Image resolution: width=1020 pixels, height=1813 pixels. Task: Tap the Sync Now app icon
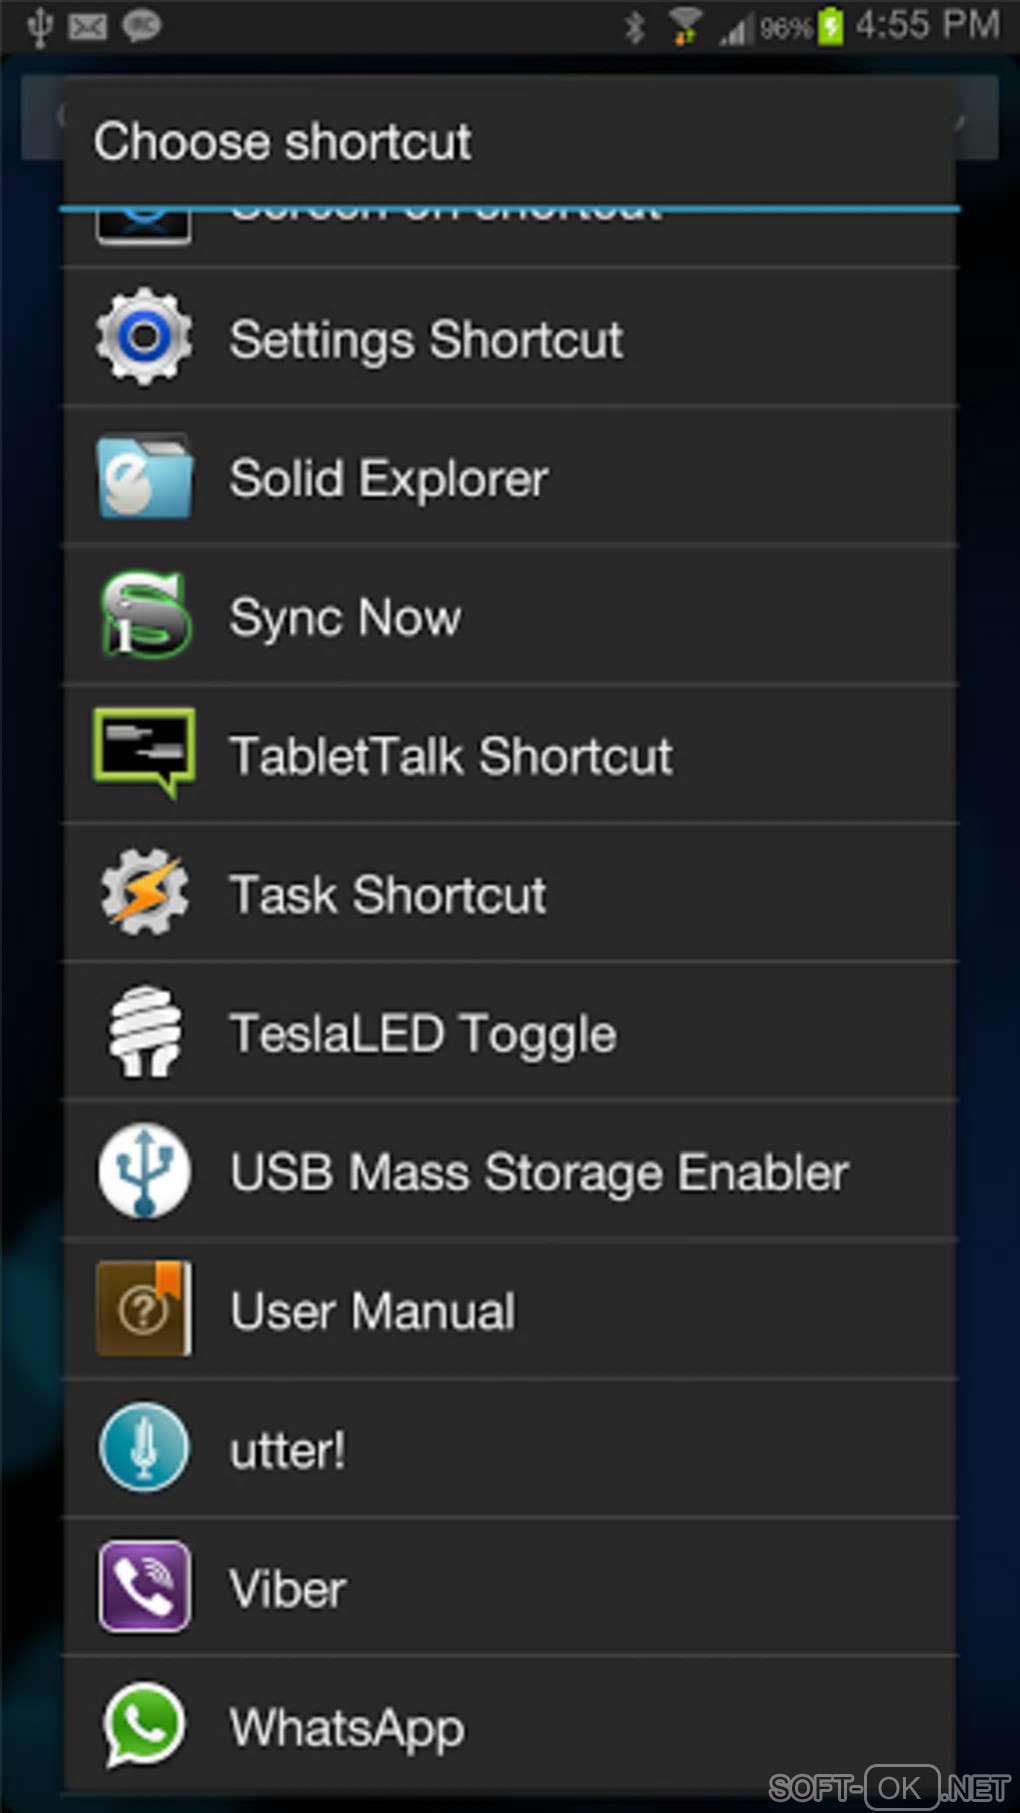coord(144,615)
